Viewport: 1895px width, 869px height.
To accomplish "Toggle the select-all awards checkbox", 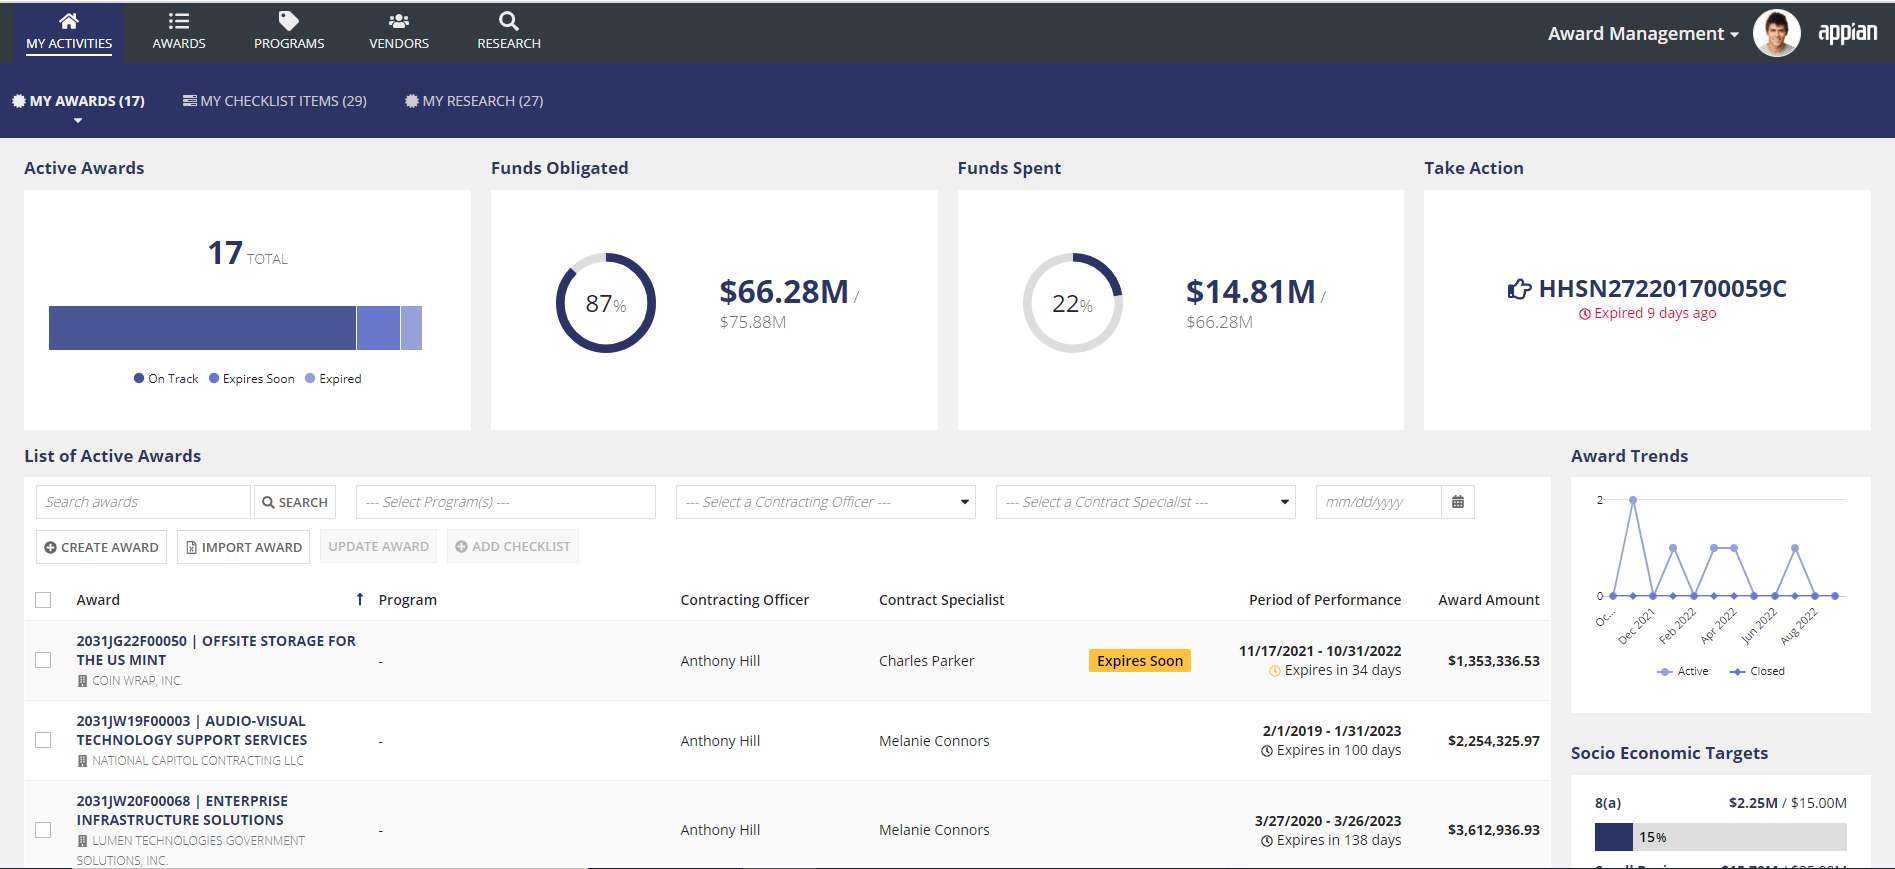I will coord(43,600).
